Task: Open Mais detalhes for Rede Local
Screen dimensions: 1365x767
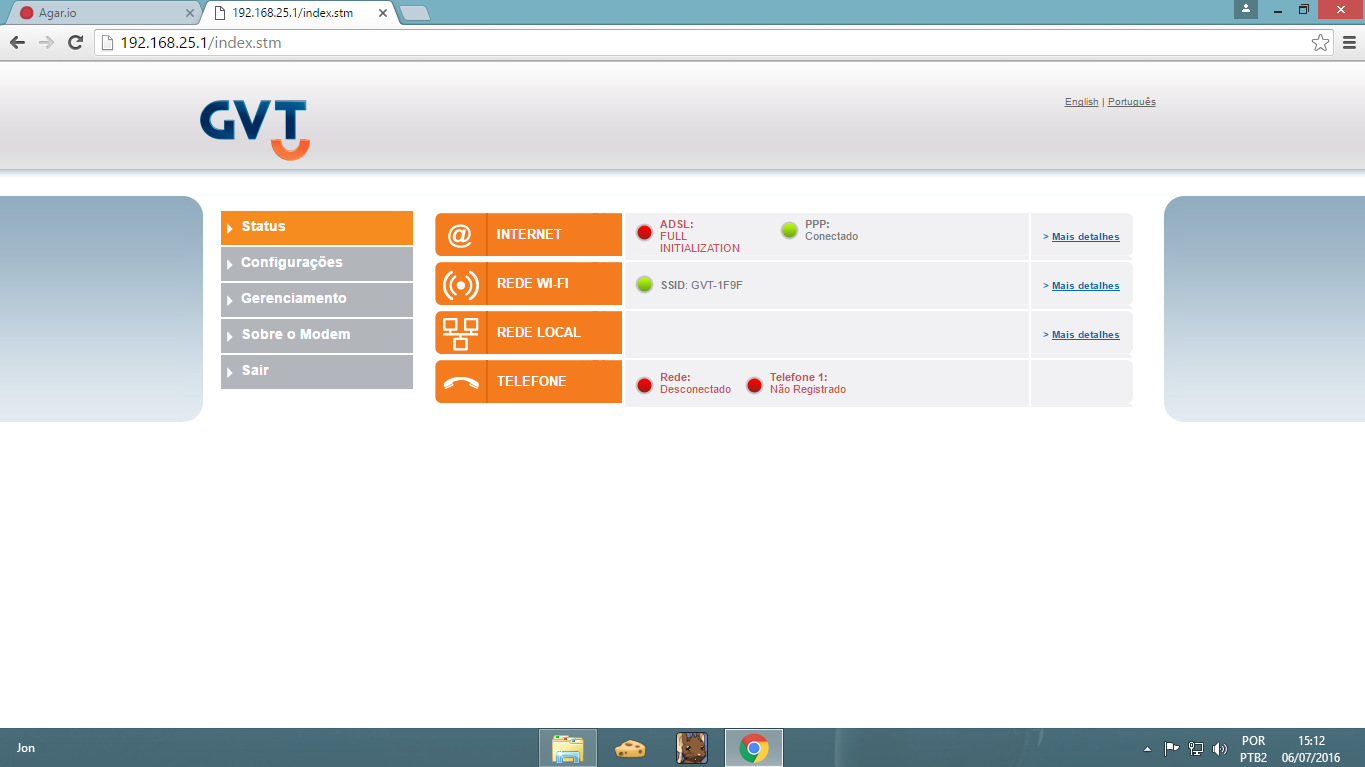Action: [x=1085, y=335]
